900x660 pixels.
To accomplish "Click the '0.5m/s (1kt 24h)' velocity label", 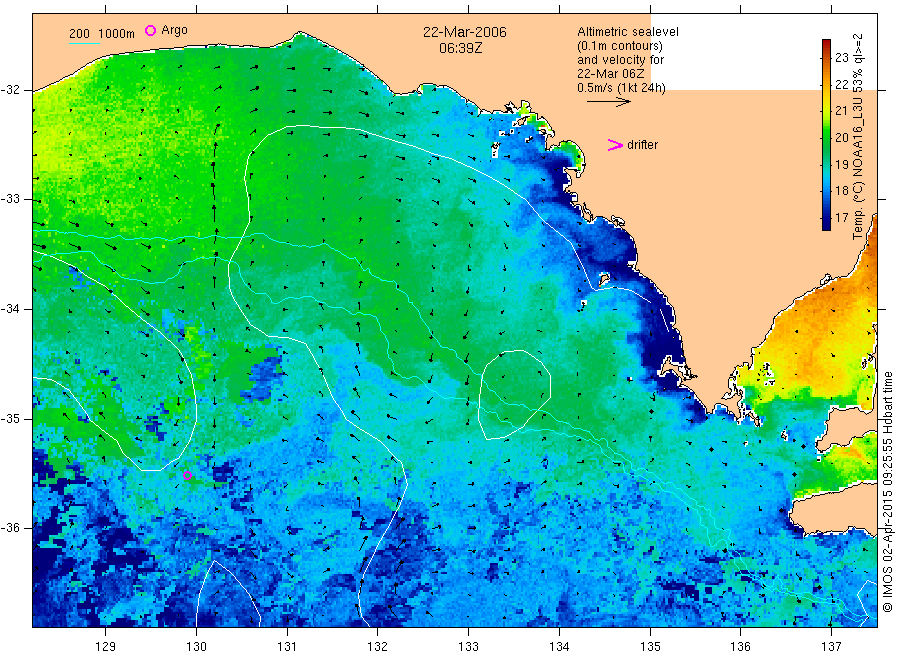I will [622, 88].
